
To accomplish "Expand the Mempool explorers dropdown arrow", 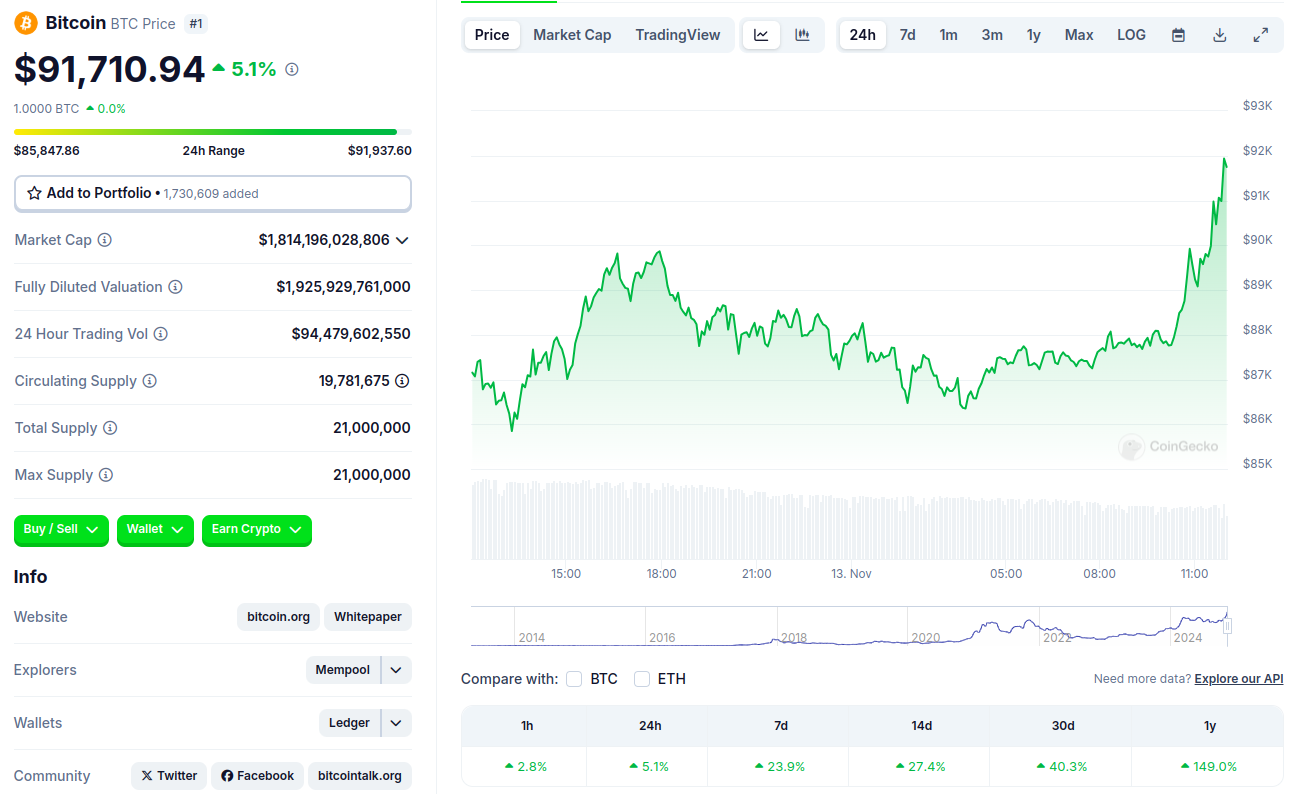I will click(396, 670).
